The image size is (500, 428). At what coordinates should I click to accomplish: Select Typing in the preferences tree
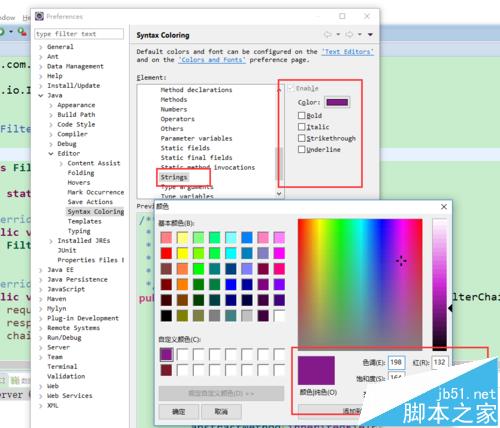pos(79,231)
